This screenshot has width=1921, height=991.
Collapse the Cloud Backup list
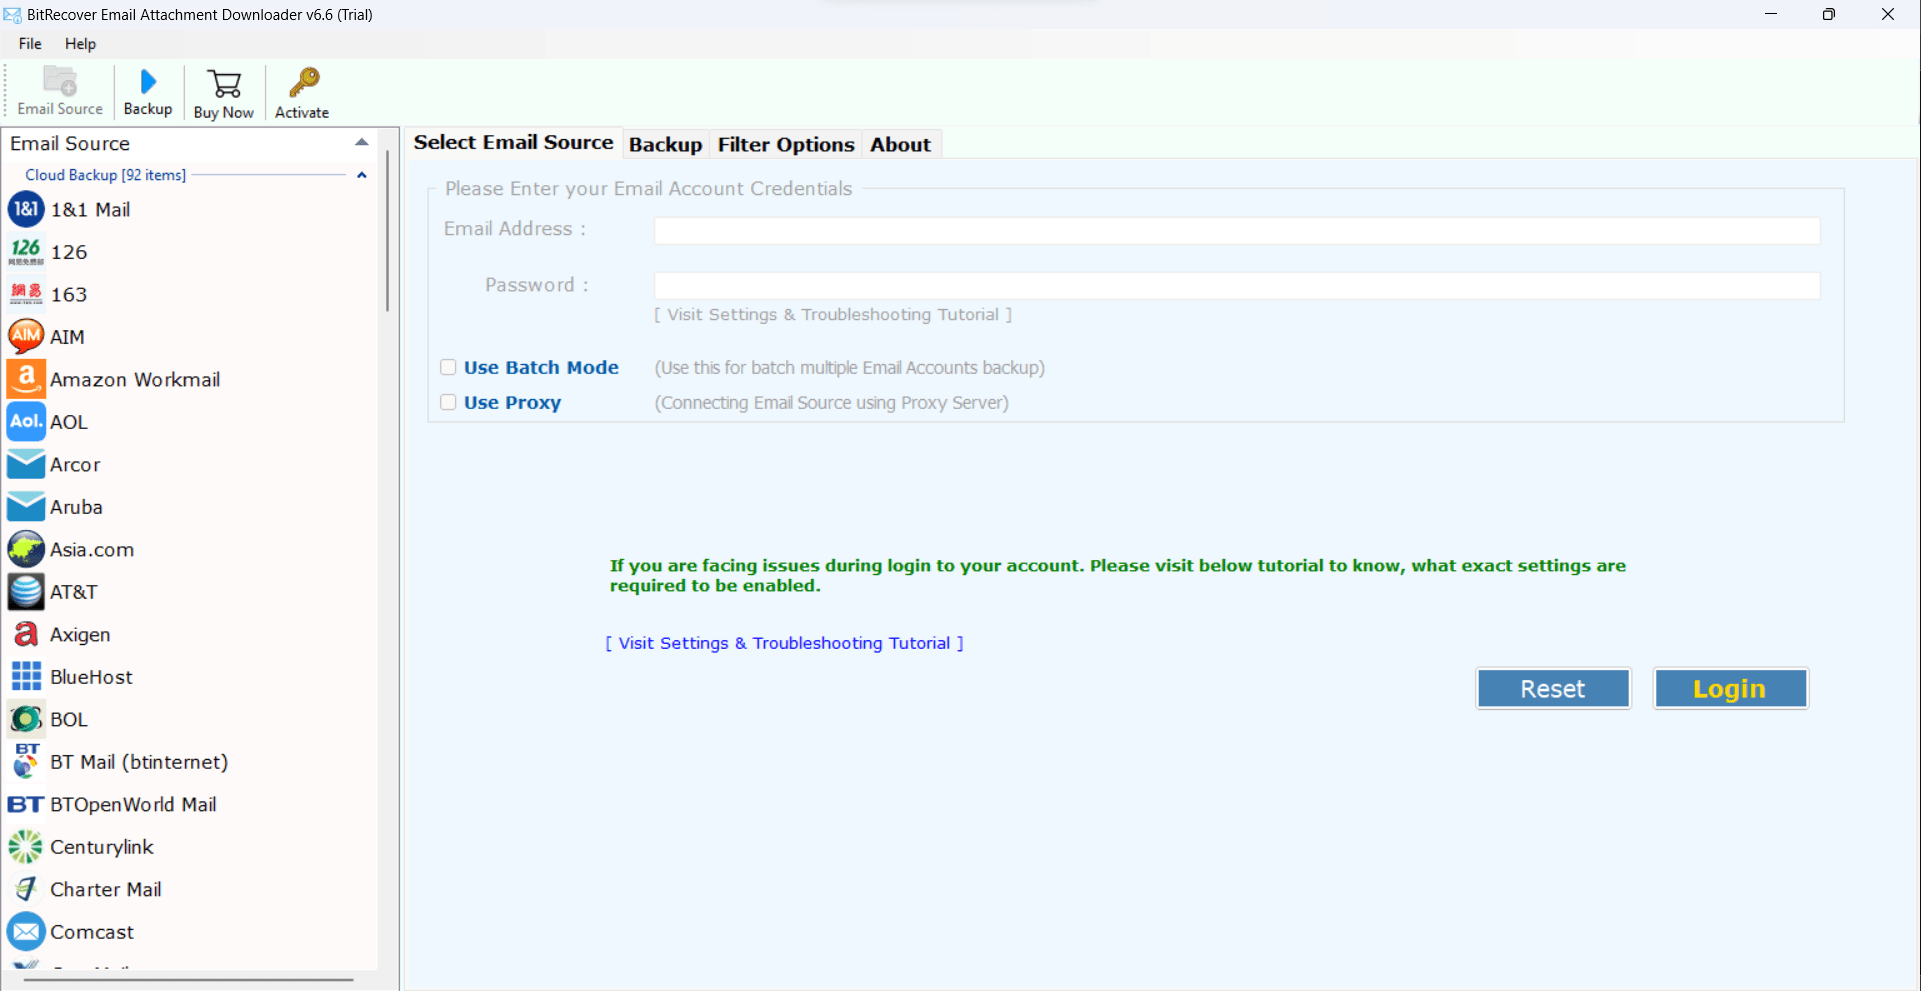pos(361,175)
